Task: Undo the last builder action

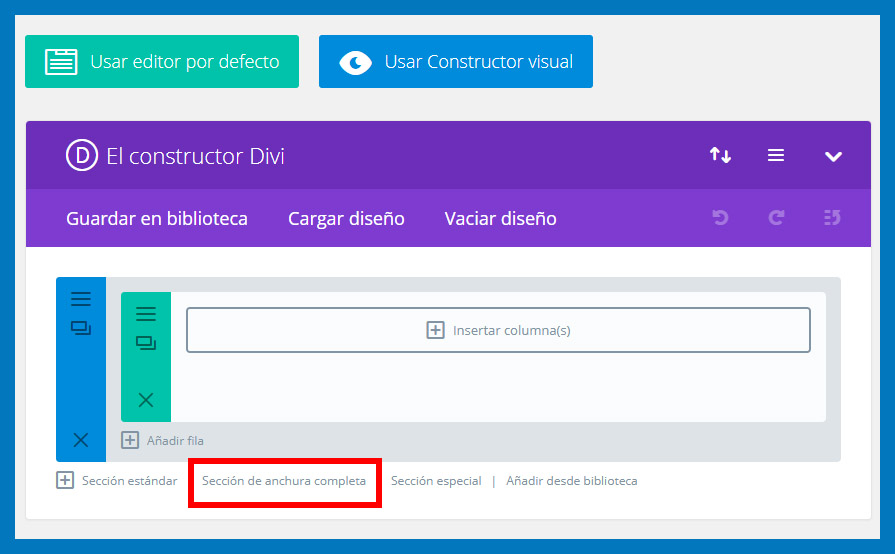Action: point(720,217)
